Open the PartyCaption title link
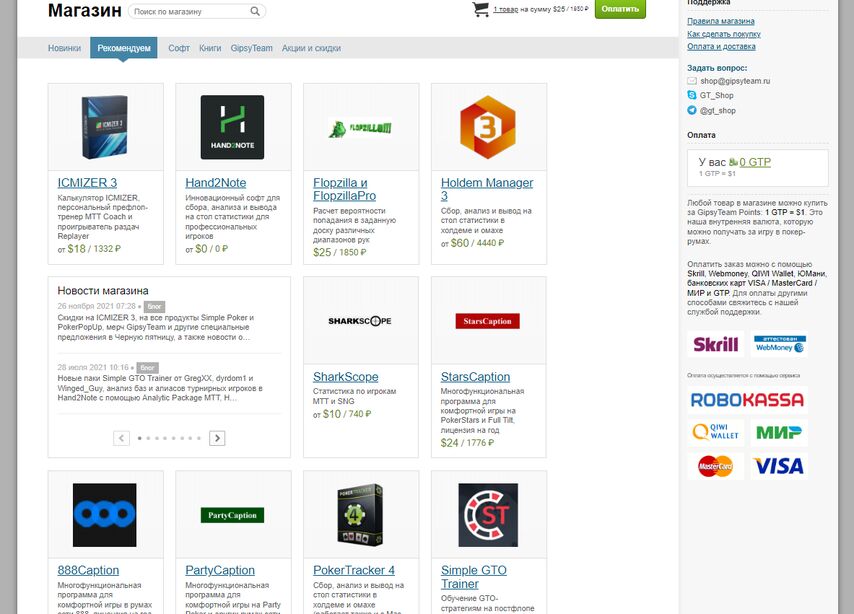 pyautogui.click(x=220, y=570)
